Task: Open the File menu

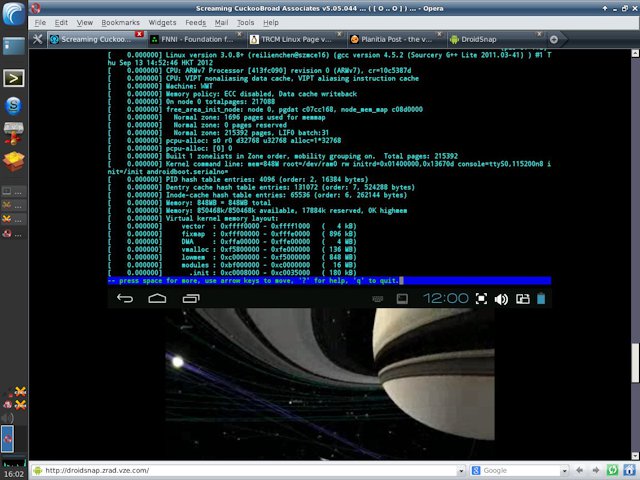Action: 40,23
